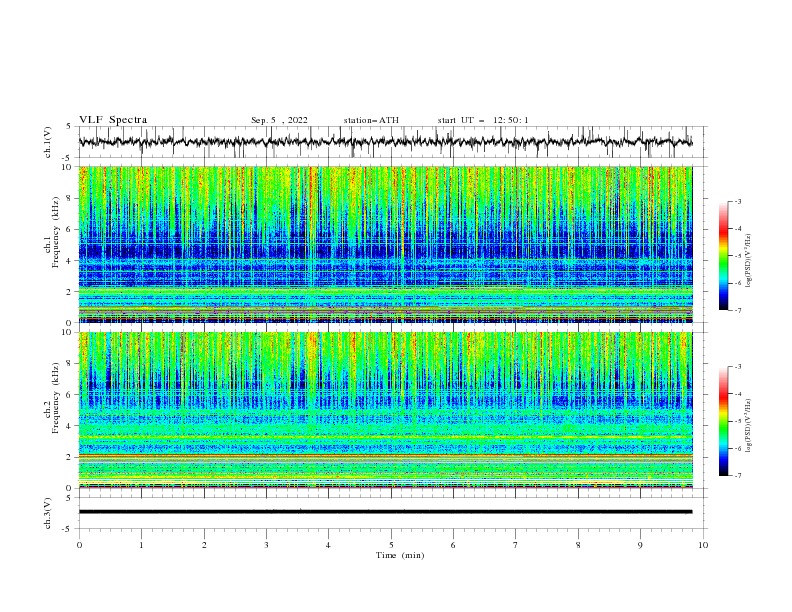Click the "Time (min)" axis label
Screen dimensions: 792x612
[x=400, y=555]
